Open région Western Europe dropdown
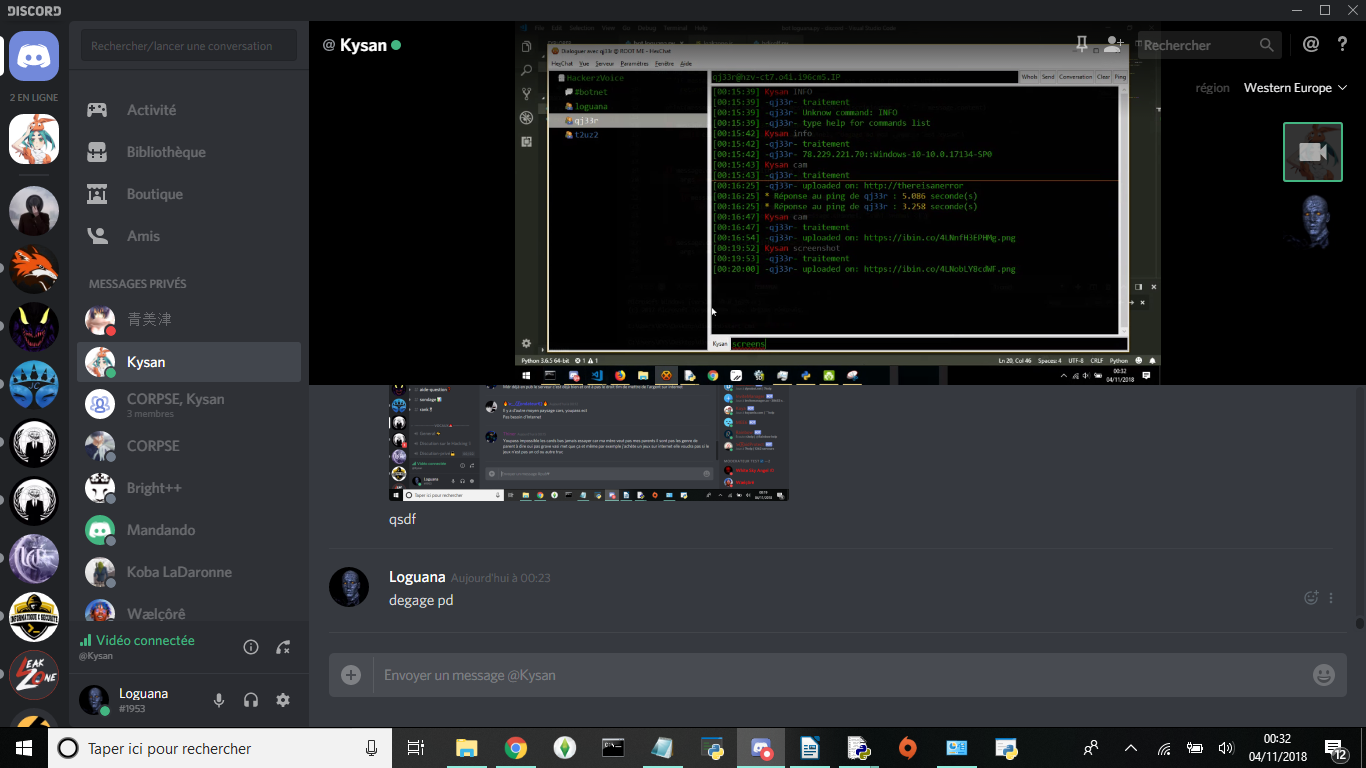The height and width of the screenshot is (768, 1366). click(x=1297, y=88)
